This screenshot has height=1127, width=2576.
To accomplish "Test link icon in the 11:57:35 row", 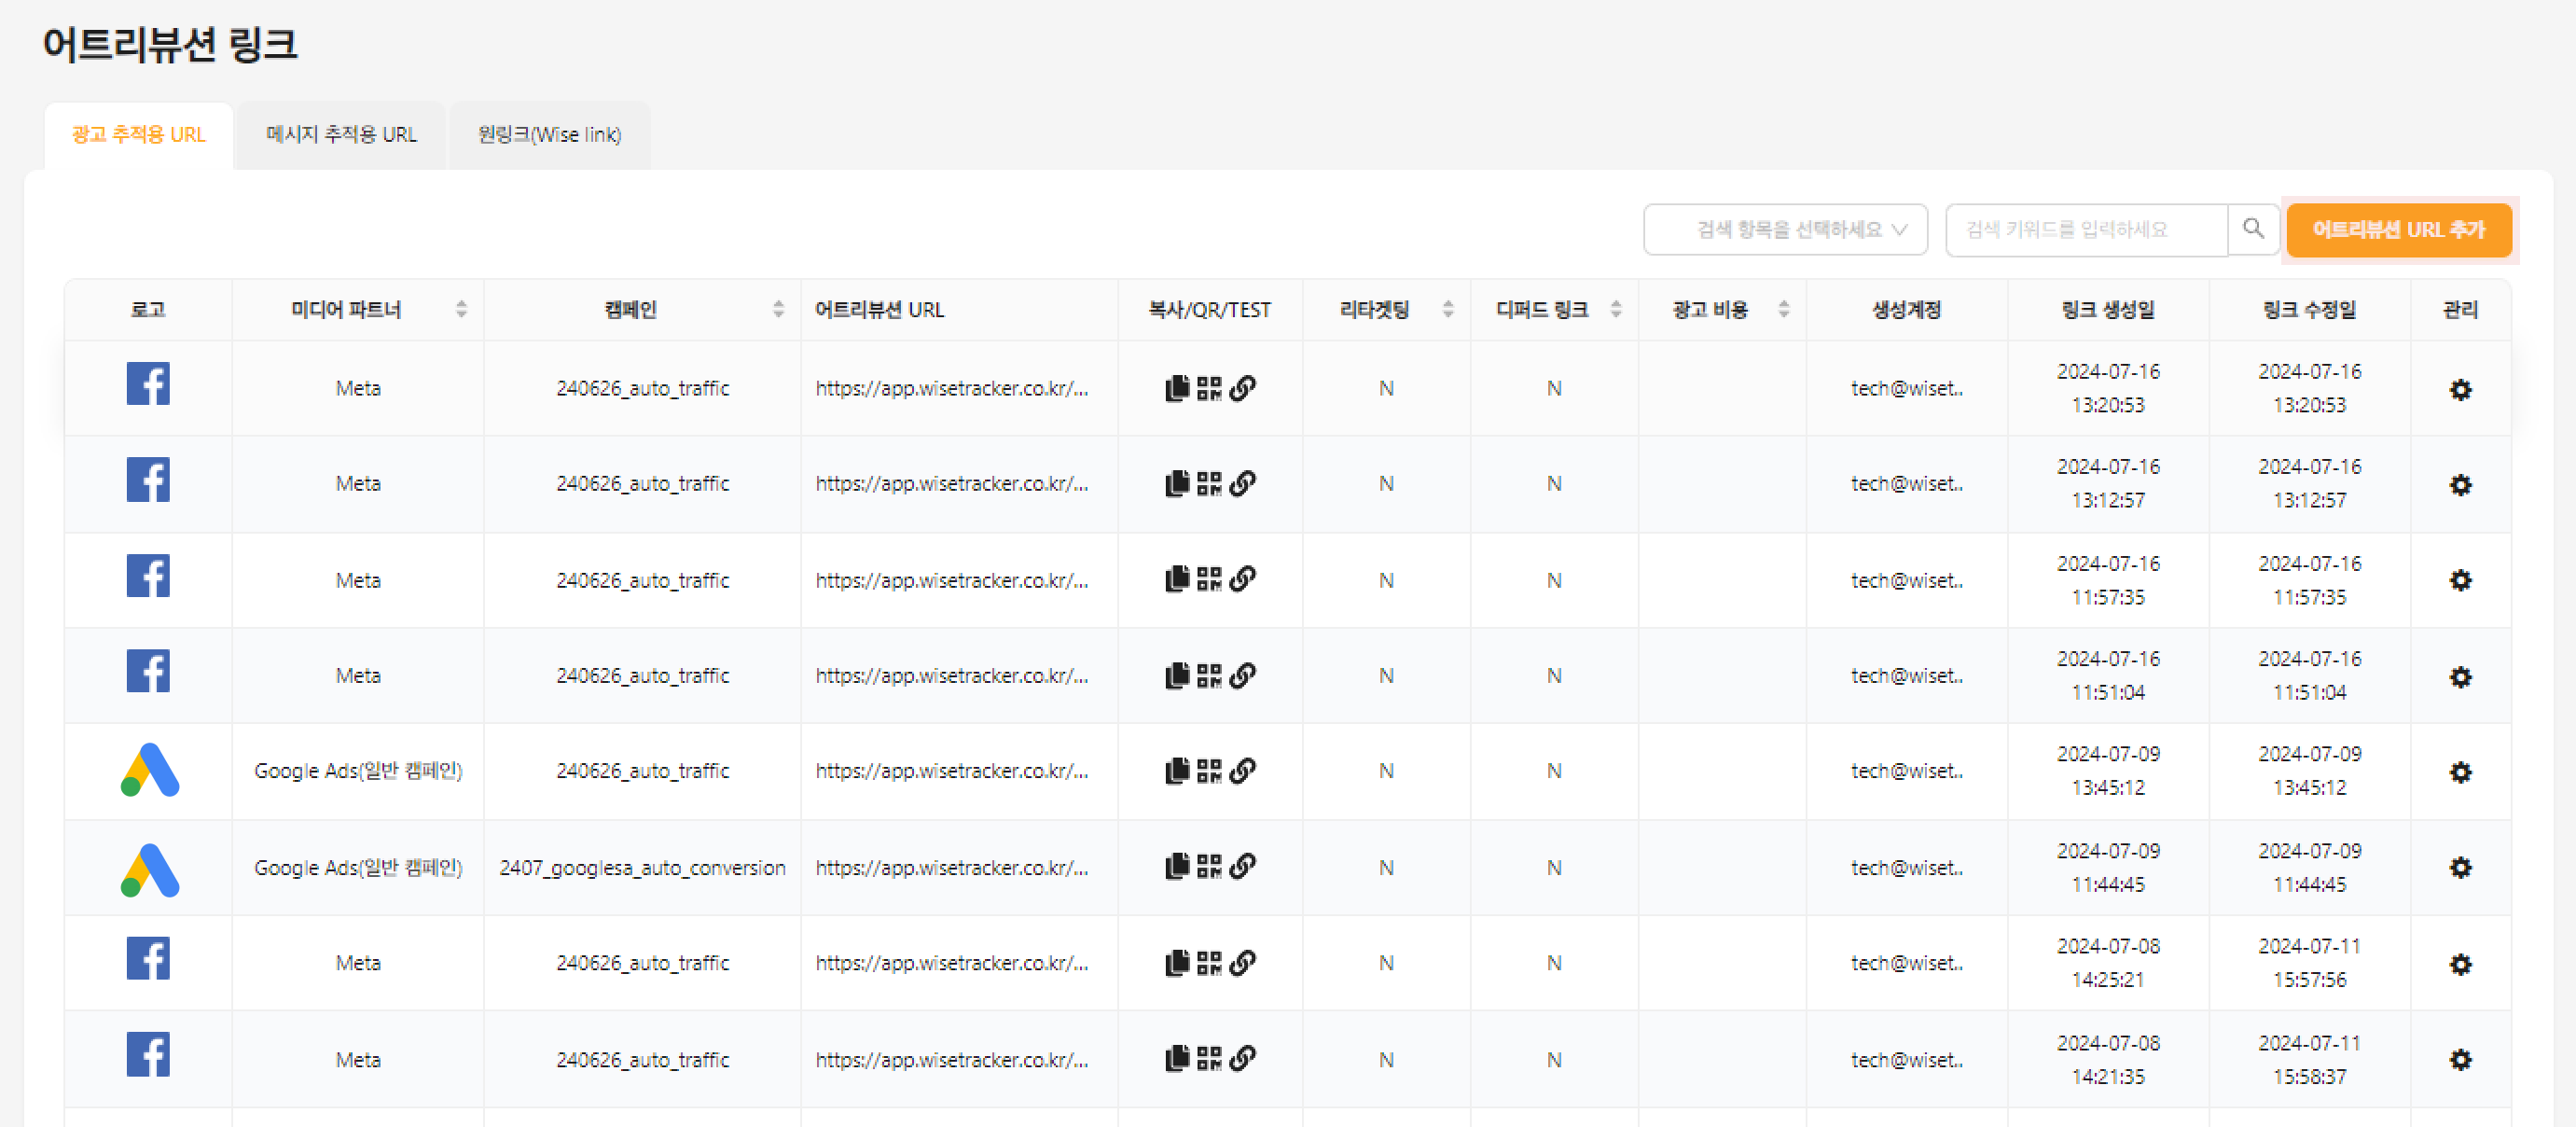I will pyautogui.click(x=1242, y=579).
